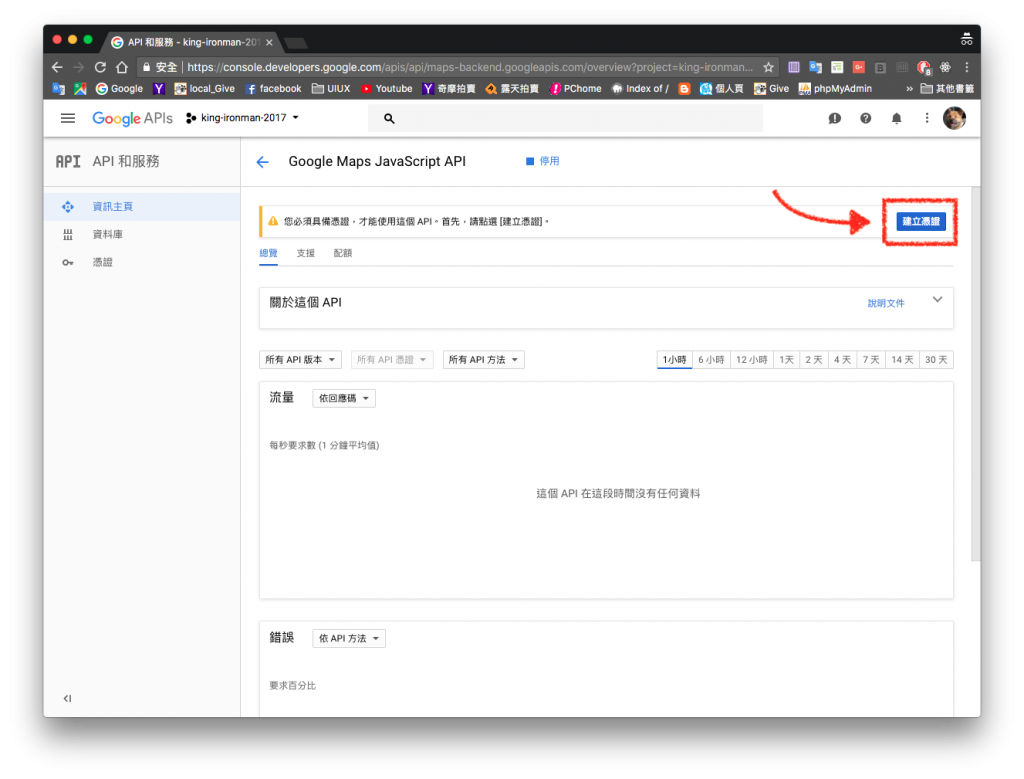Open the UIUX bookmarks folder
Viewport: 1024px width, 779px height.
331,89
